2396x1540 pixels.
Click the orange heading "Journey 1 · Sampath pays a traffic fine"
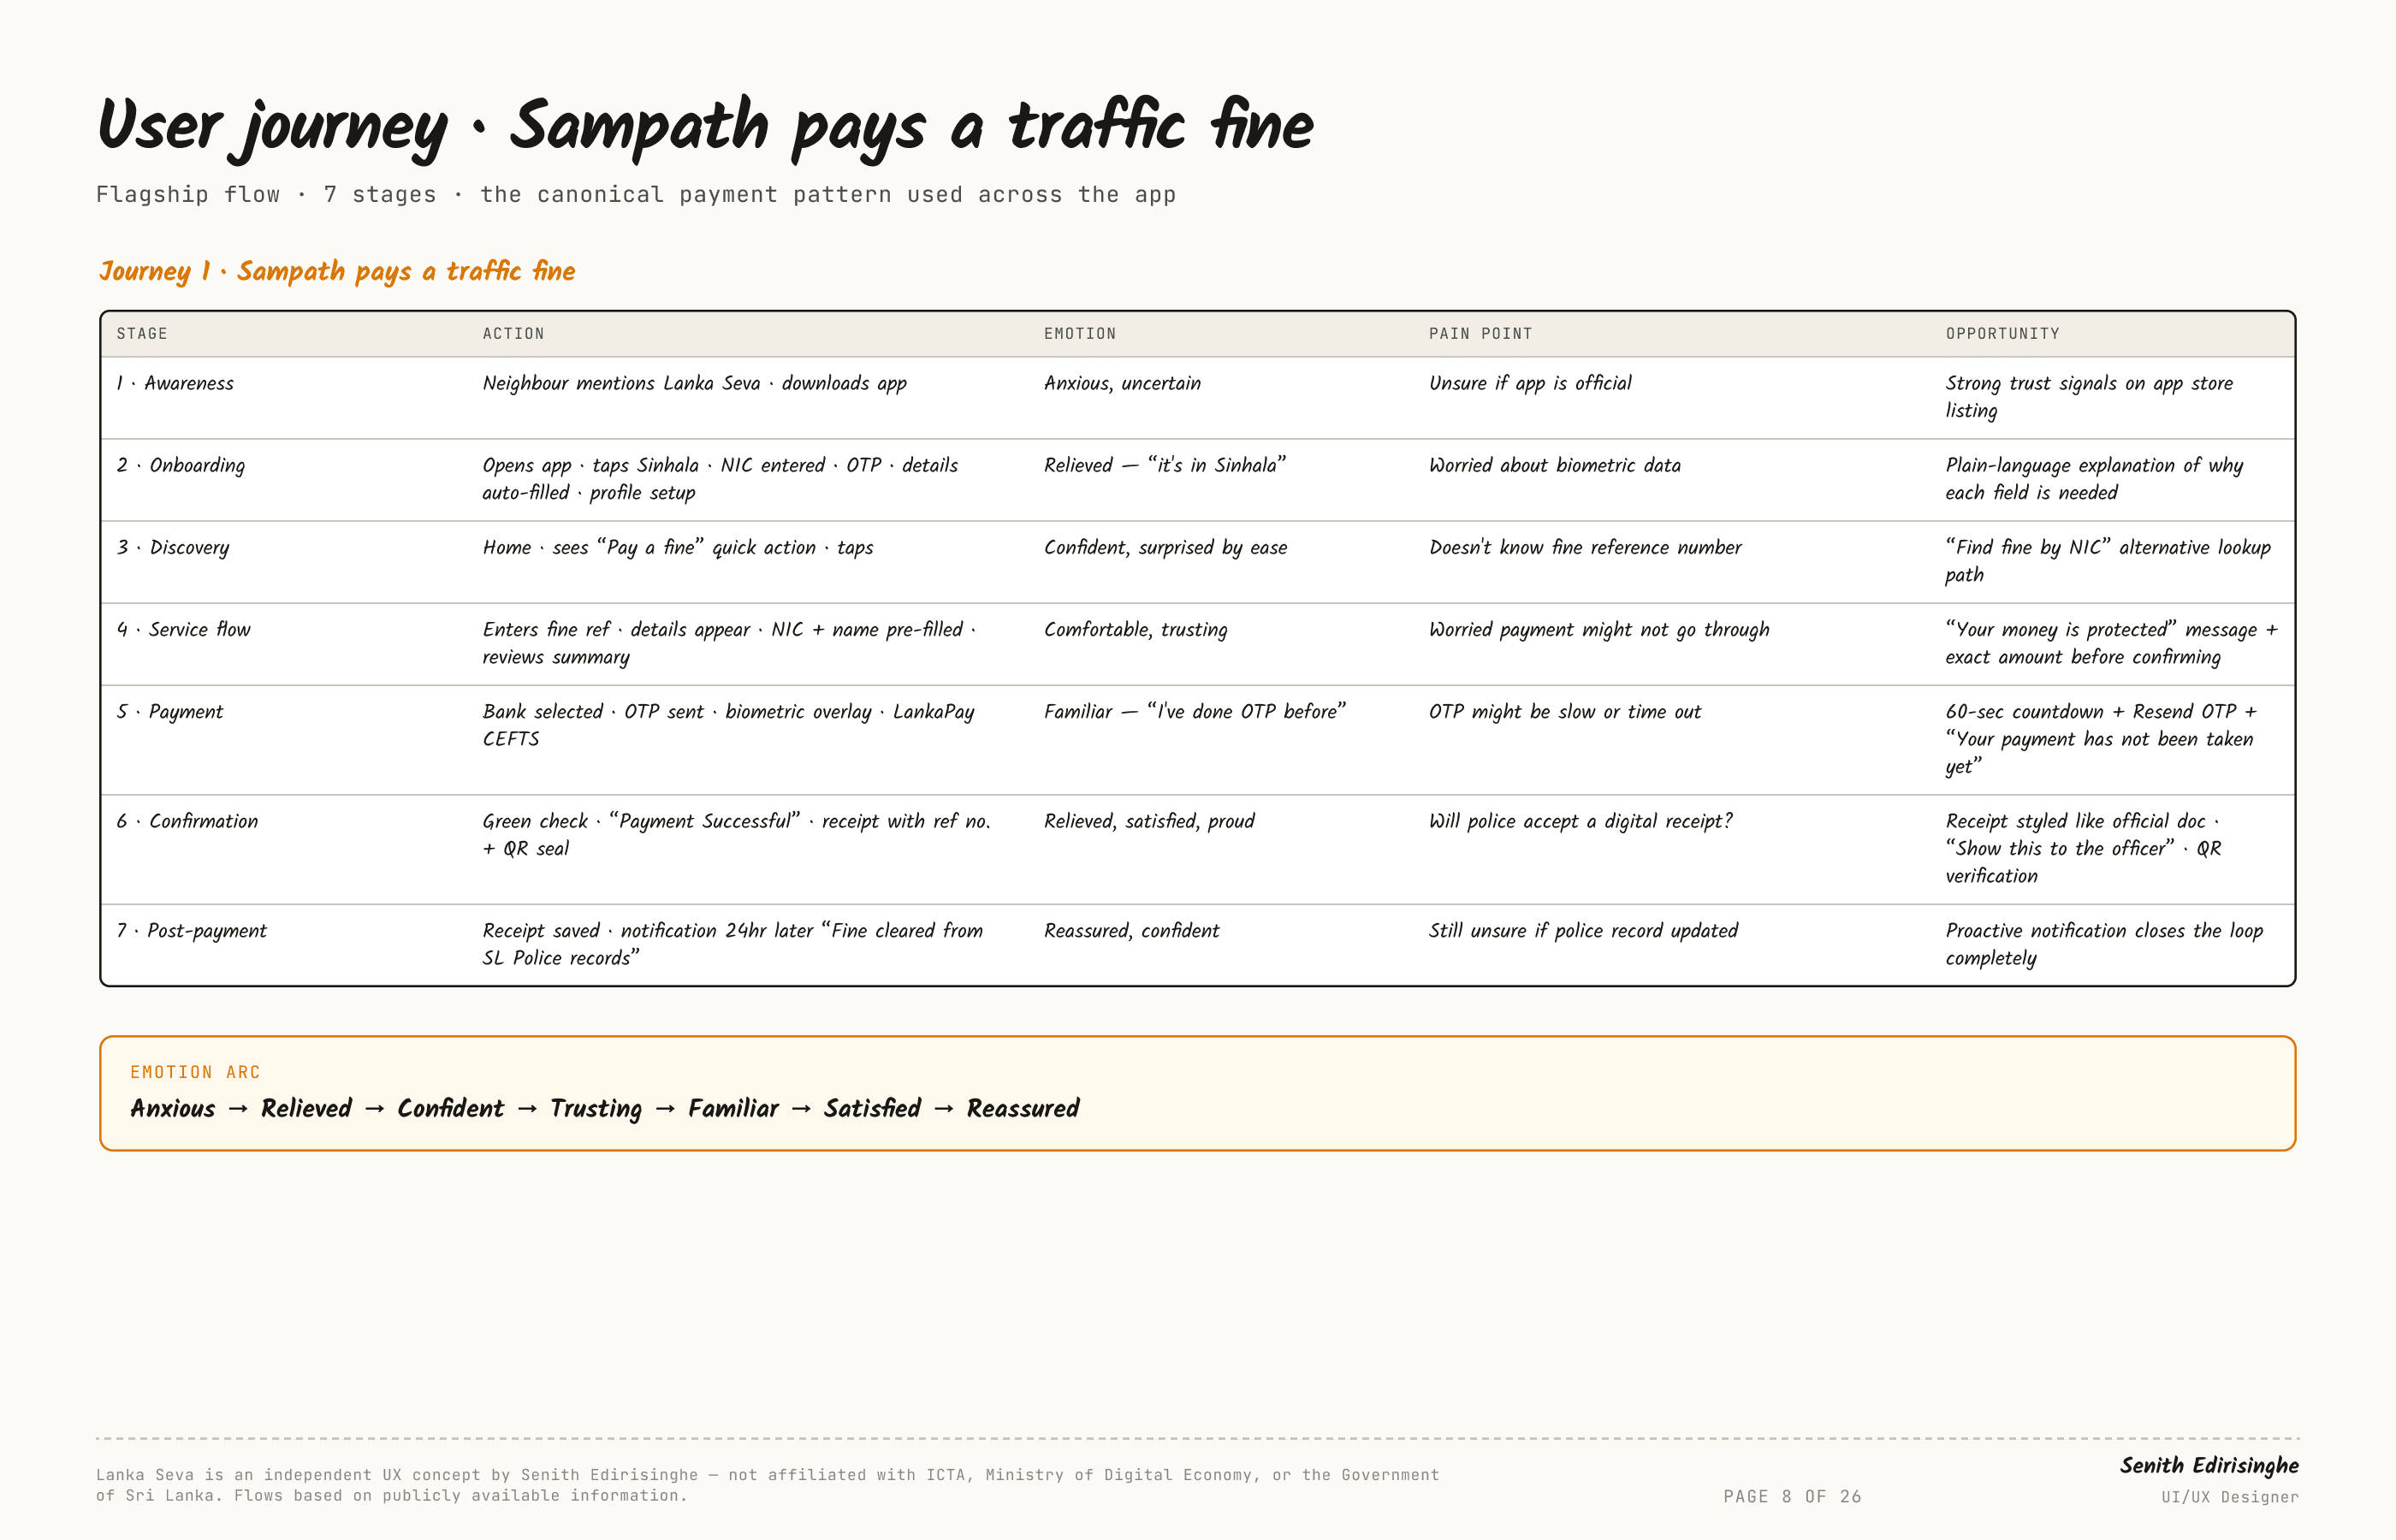[337, 271]
